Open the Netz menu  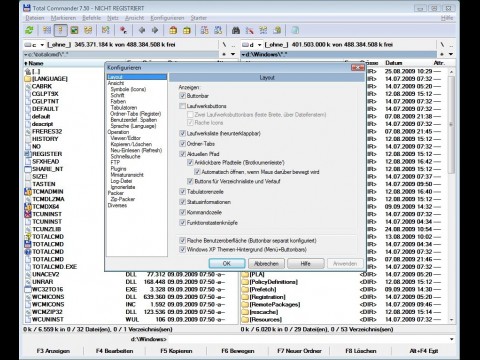pyautogui.click(x=113, y=18)
